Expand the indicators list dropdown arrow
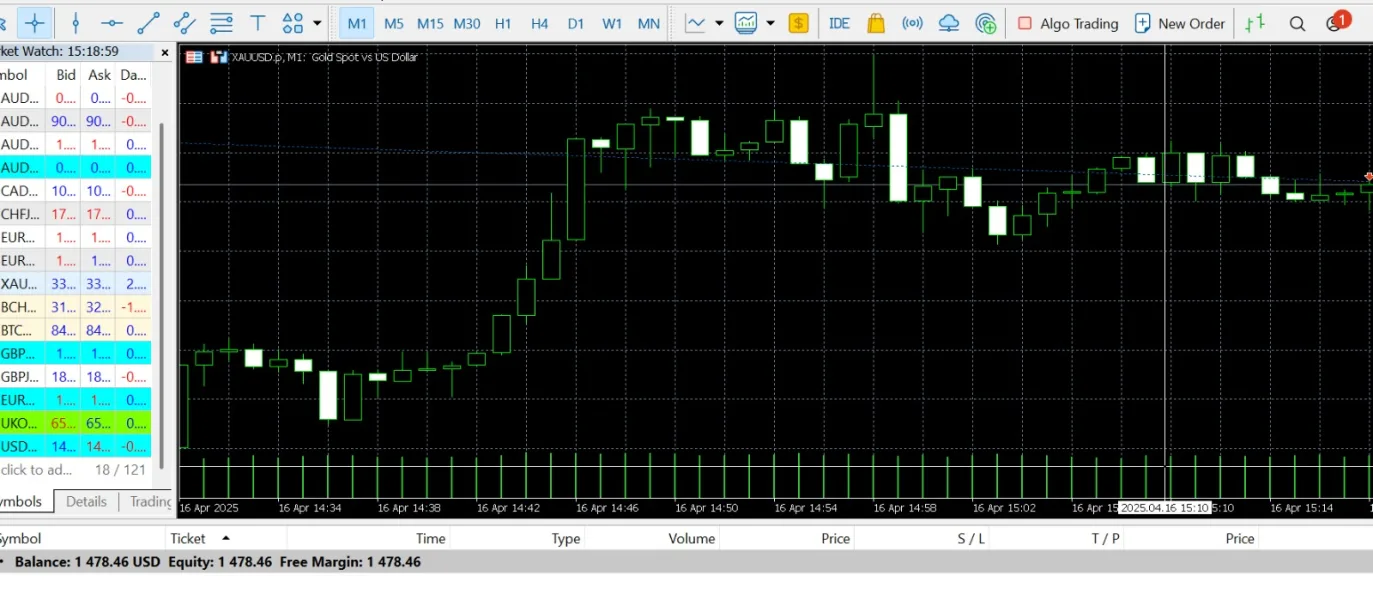1373x600 pixels. (770, 23)
